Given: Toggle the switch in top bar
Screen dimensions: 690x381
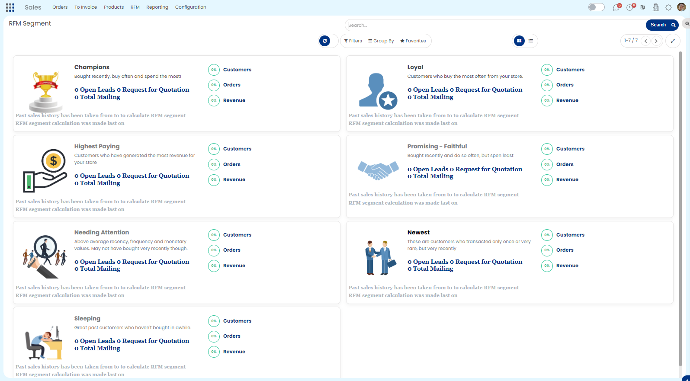Looking at the screenshot, I should [596, 7].
